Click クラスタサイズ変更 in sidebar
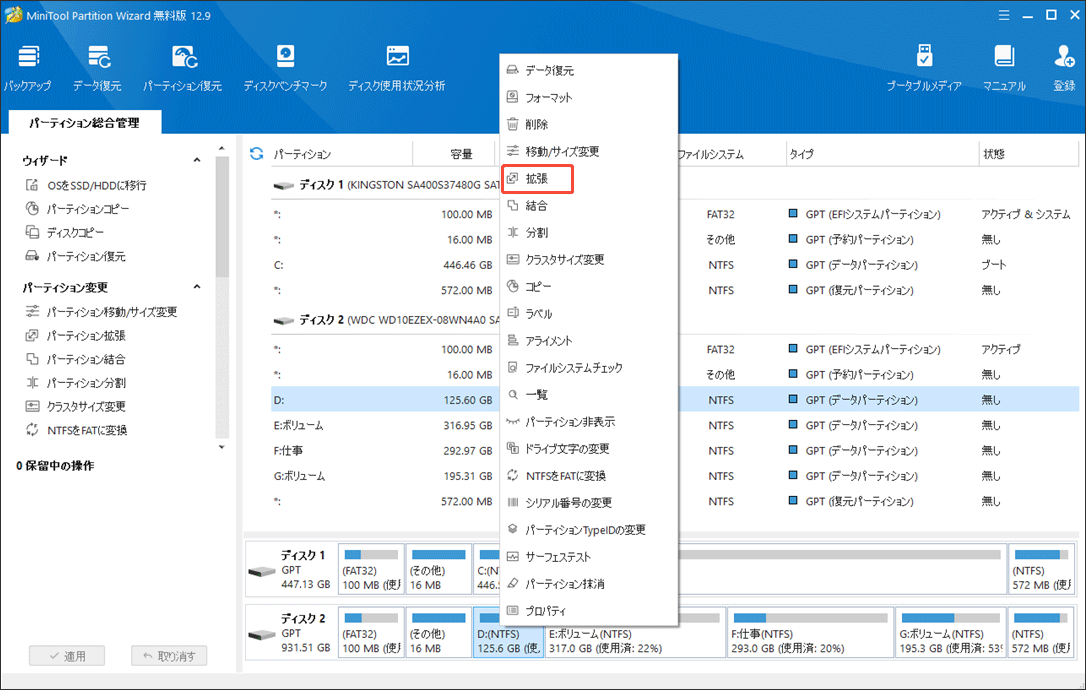The image size is (1086, 690). click(x=75, y=406)
